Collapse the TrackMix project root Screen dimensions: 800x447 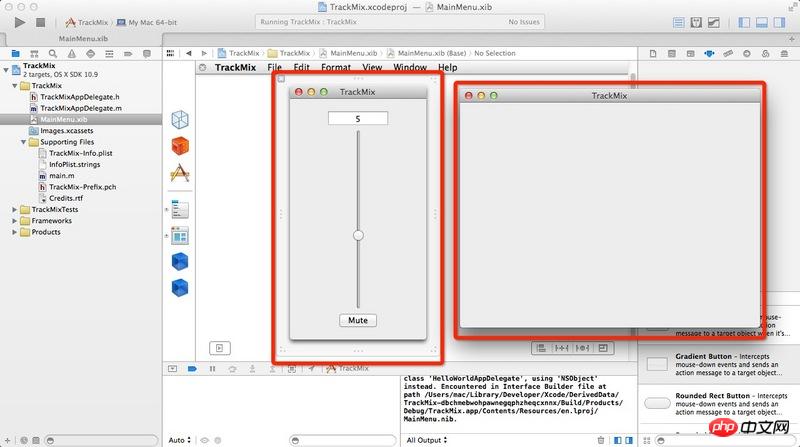tap(6, 69)
